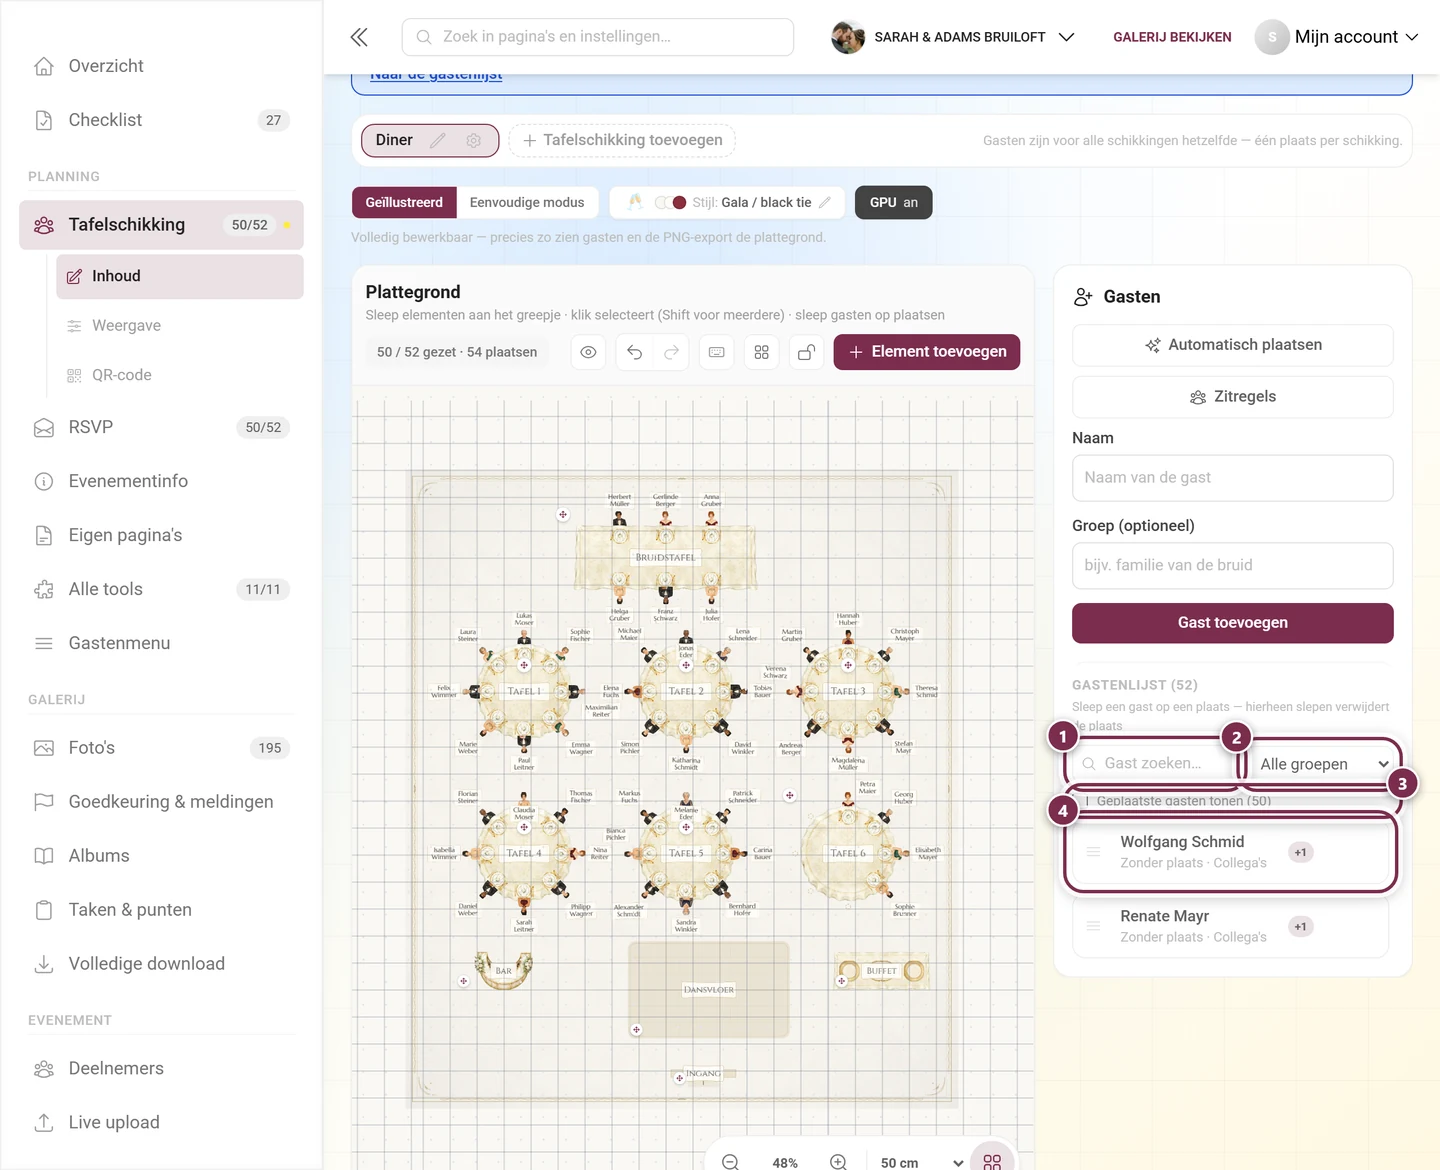Zoom out the floor plan

click(731, 1162)
